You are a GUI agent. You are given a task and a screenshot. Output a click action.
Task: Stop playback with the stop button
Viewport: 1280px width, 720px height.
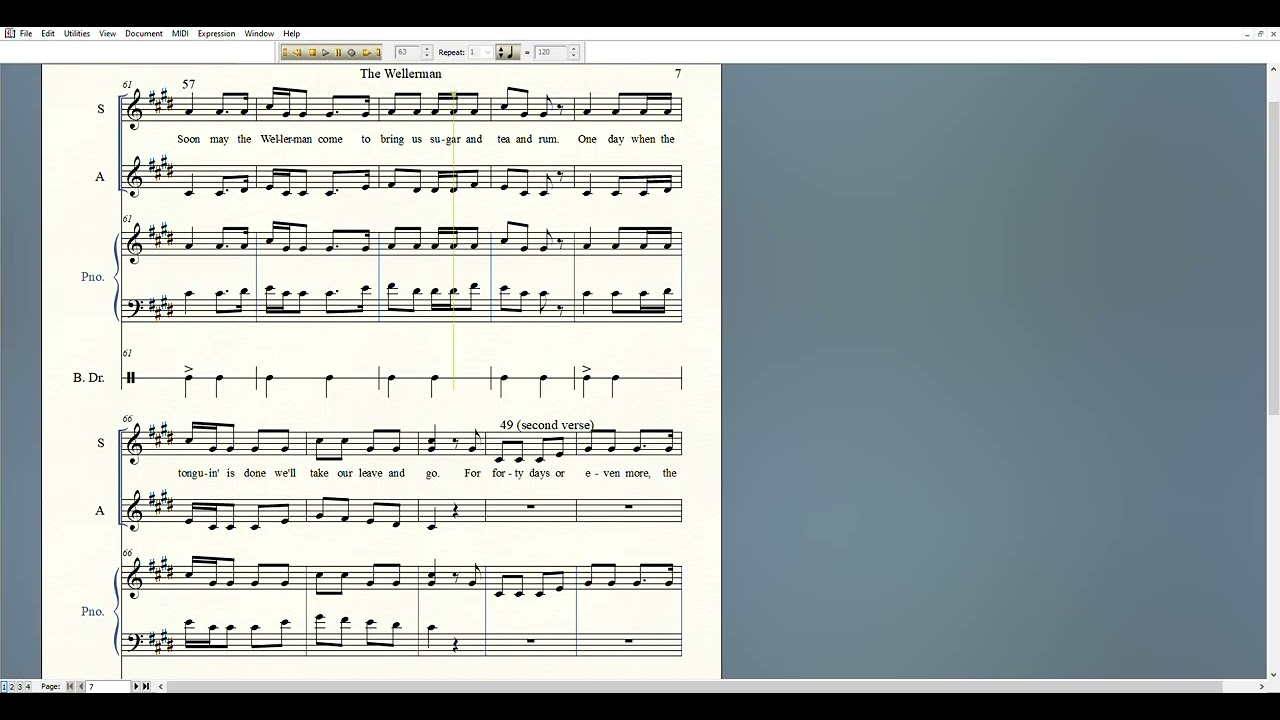point(311,52)
